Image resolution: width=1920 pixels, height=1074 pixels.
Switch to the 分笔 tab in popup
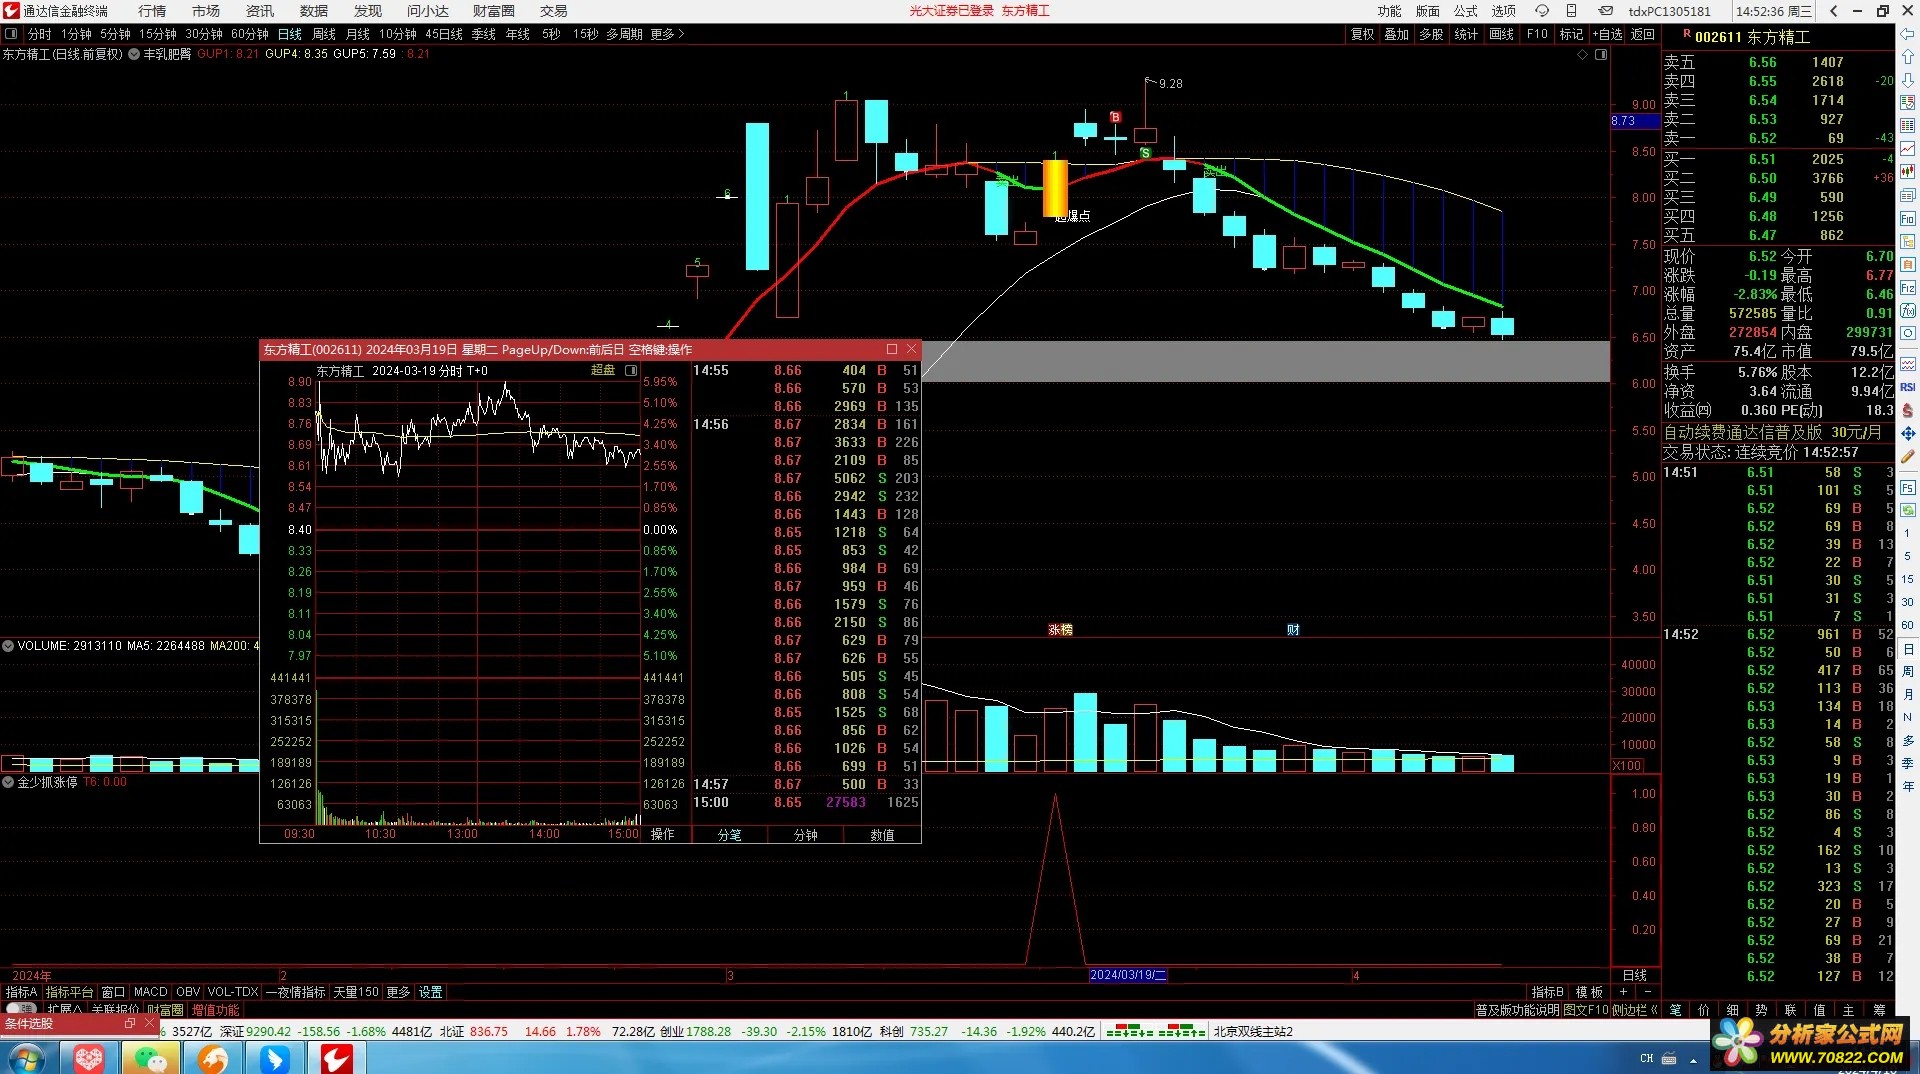729,834
